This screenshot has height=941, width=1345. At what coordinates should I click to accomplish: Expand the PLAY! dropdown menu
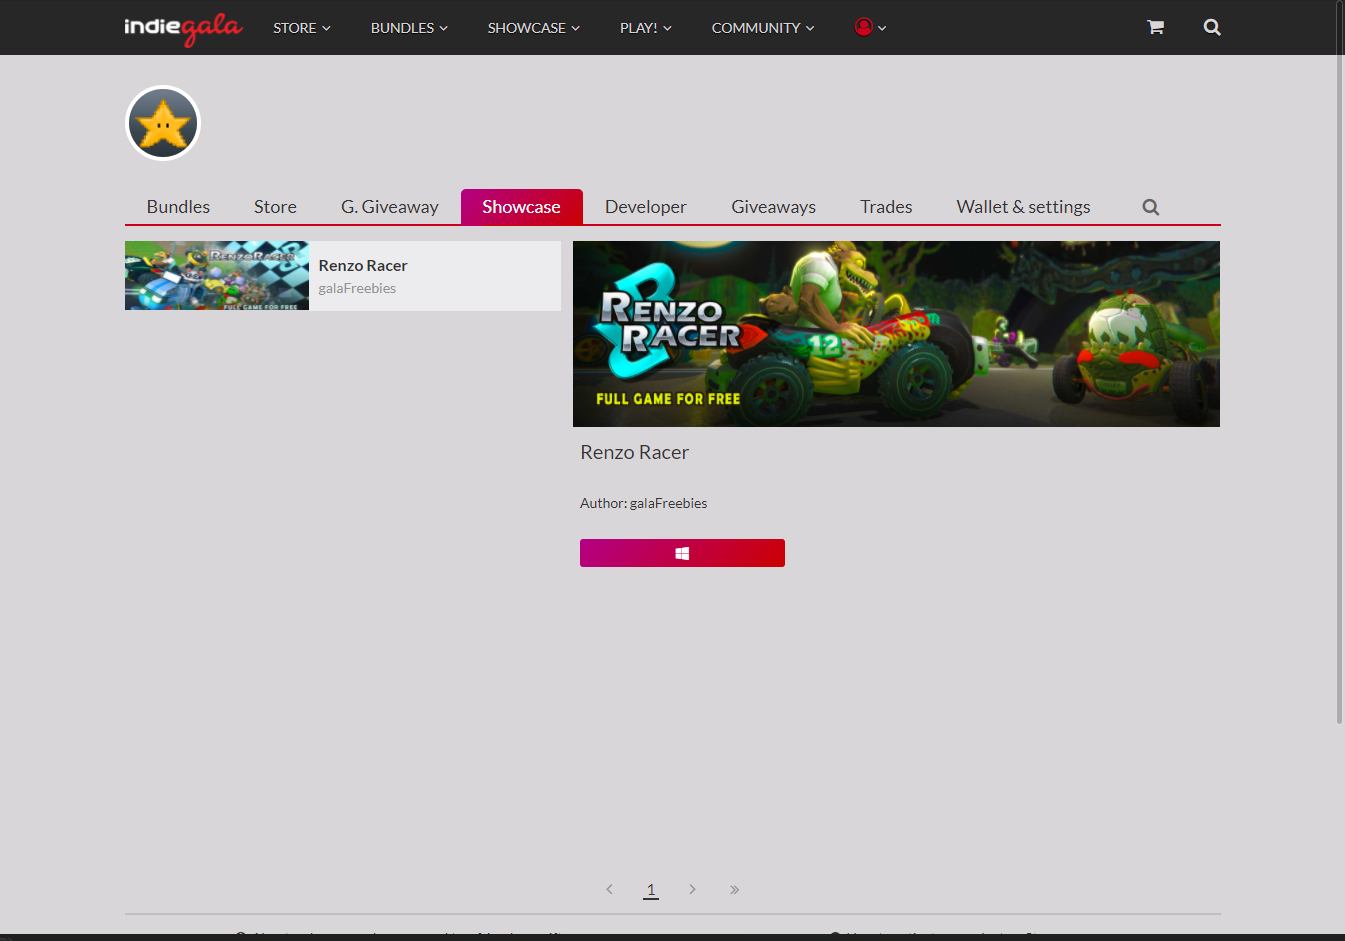pyautogui.click(x=645, y=28)
